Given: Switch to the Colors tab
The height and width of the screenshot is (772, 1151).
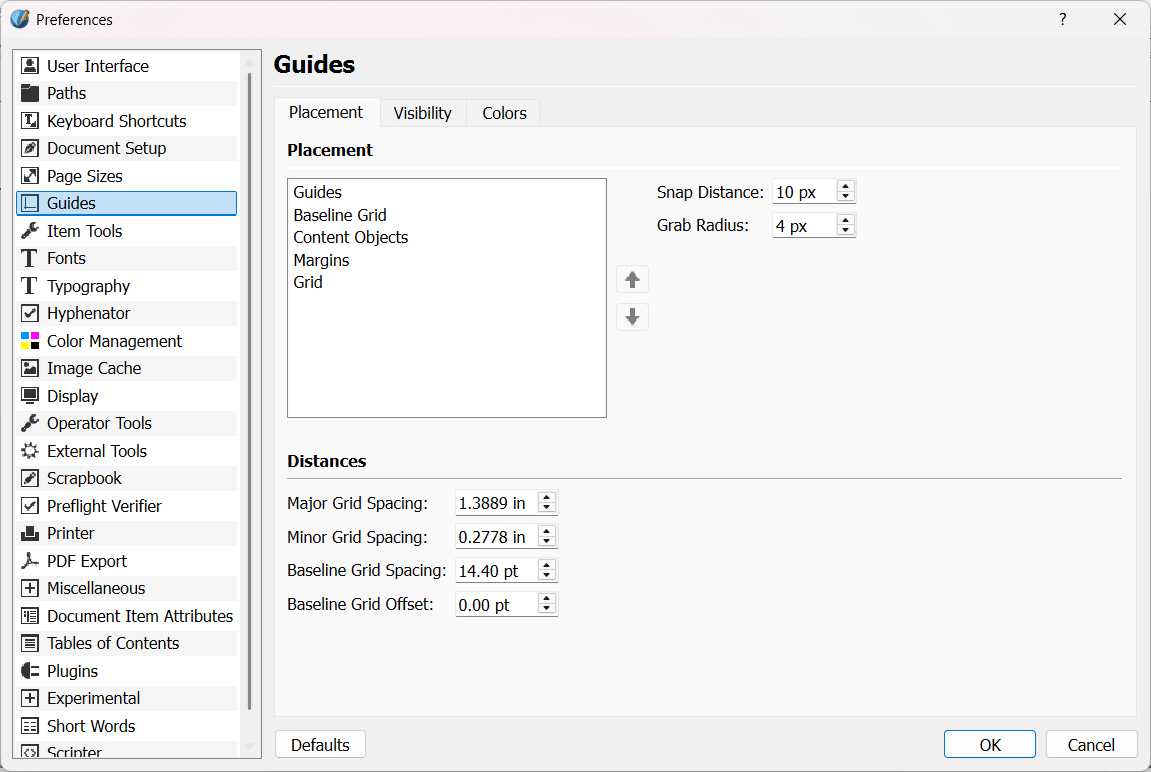Looking at the screenshot, I should (504, 113).
